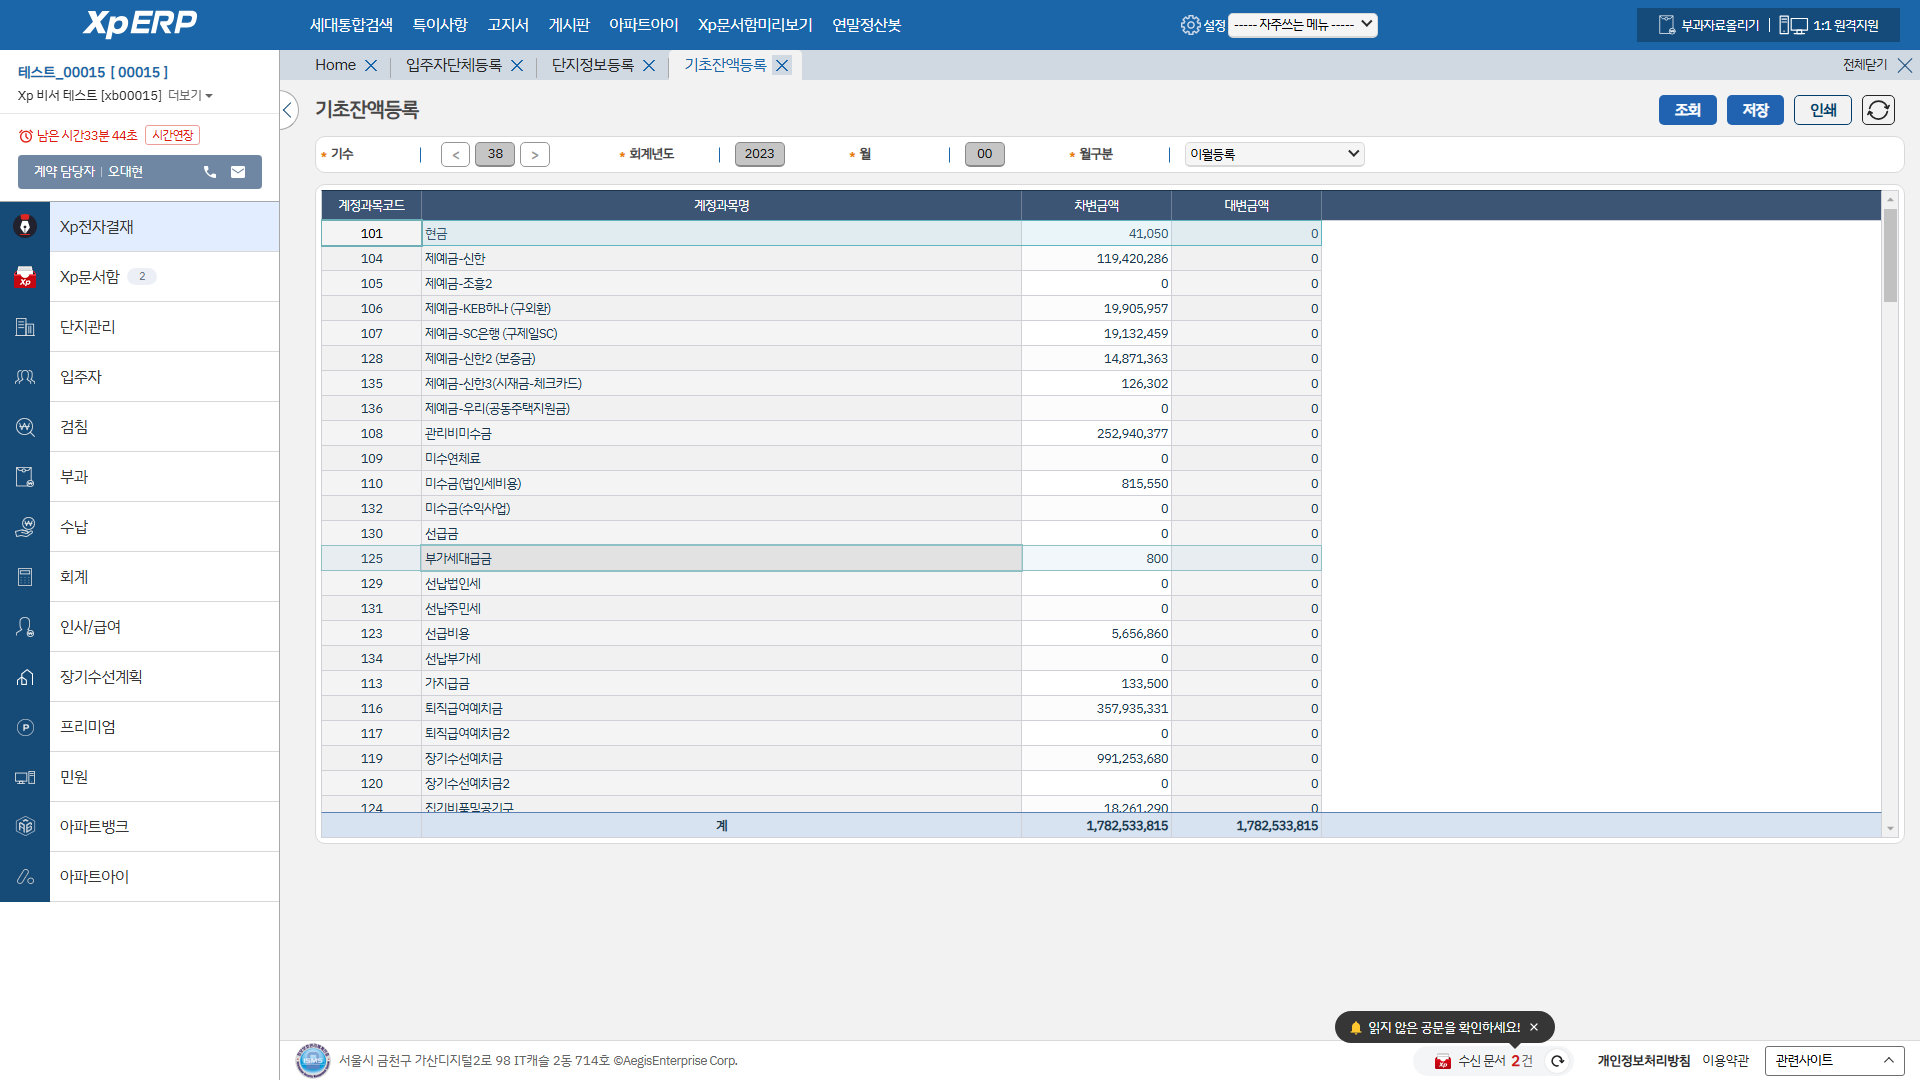Close the 단지정보등록 tab
This screenshot has height=1080, width=1920.
tap(649, 65)
